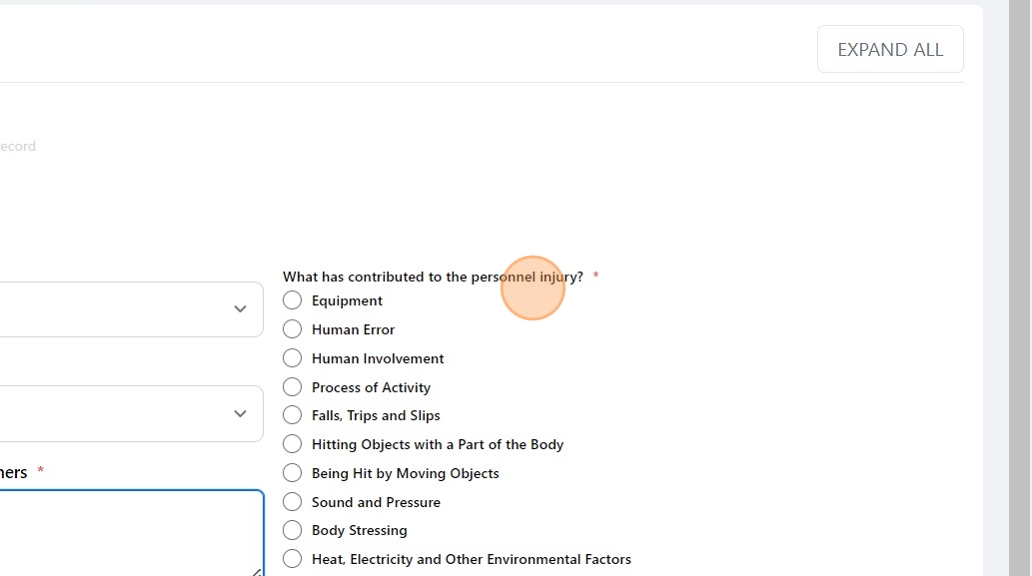This screenshot has width=1032, height=576.
Task: Open the first dropdown via its chevron
Action: [240, 309]
